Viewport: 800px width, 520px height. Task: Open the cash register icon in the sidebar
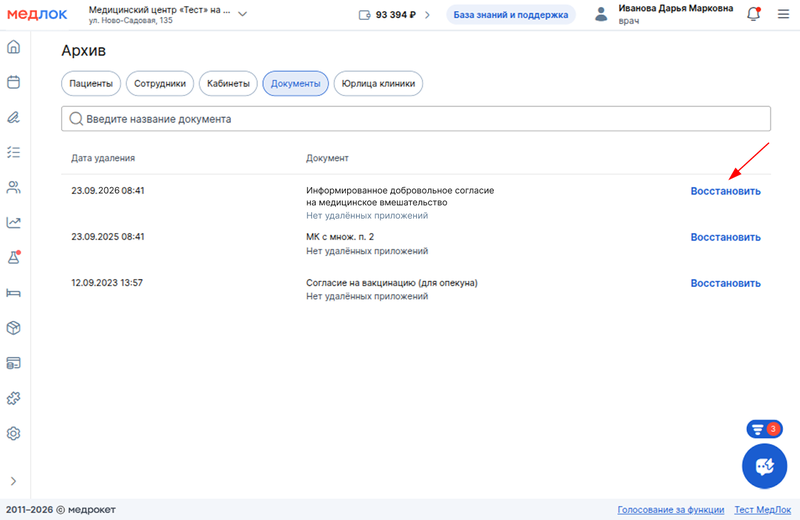coord(14,363)
